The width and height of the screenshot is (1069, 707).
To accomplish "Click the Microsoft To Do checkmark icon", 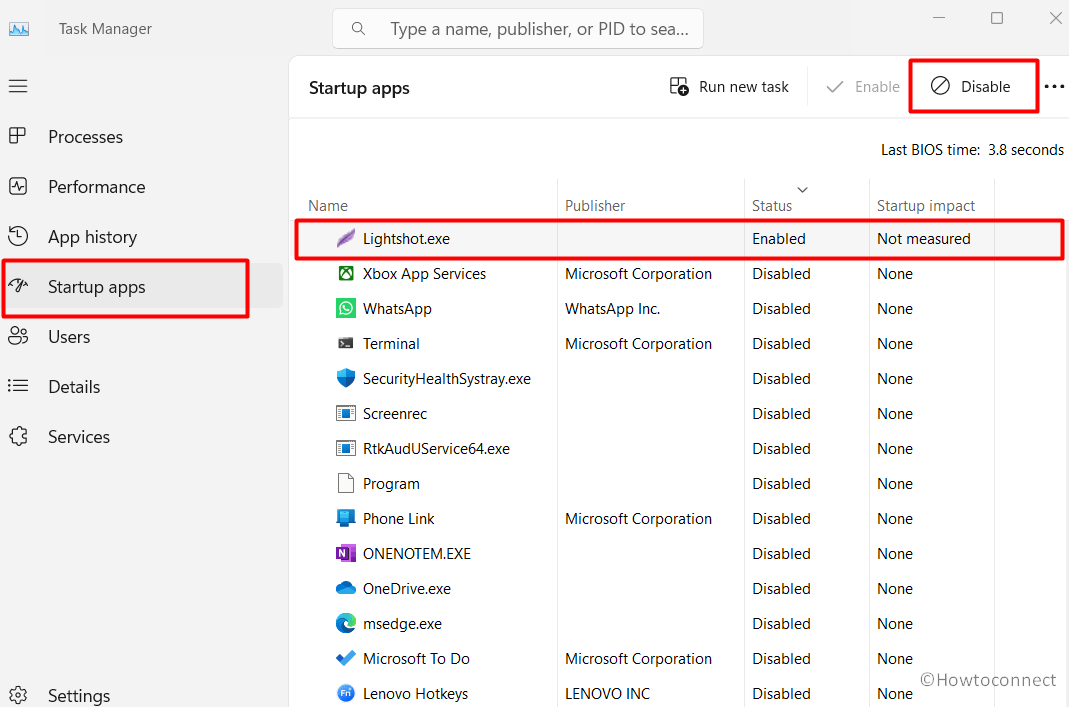I will 346,658.
